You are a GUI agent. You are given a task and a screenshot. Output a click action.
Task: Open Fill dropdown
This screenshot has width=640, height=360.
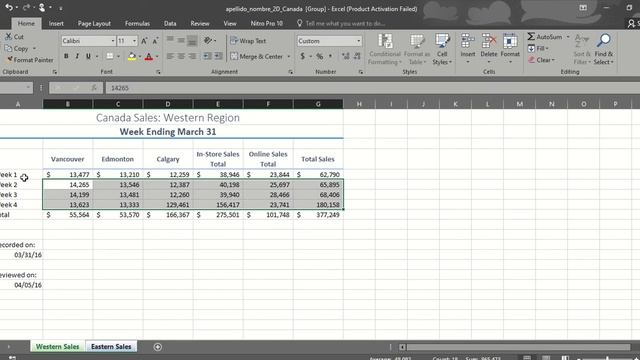(538, 49)
